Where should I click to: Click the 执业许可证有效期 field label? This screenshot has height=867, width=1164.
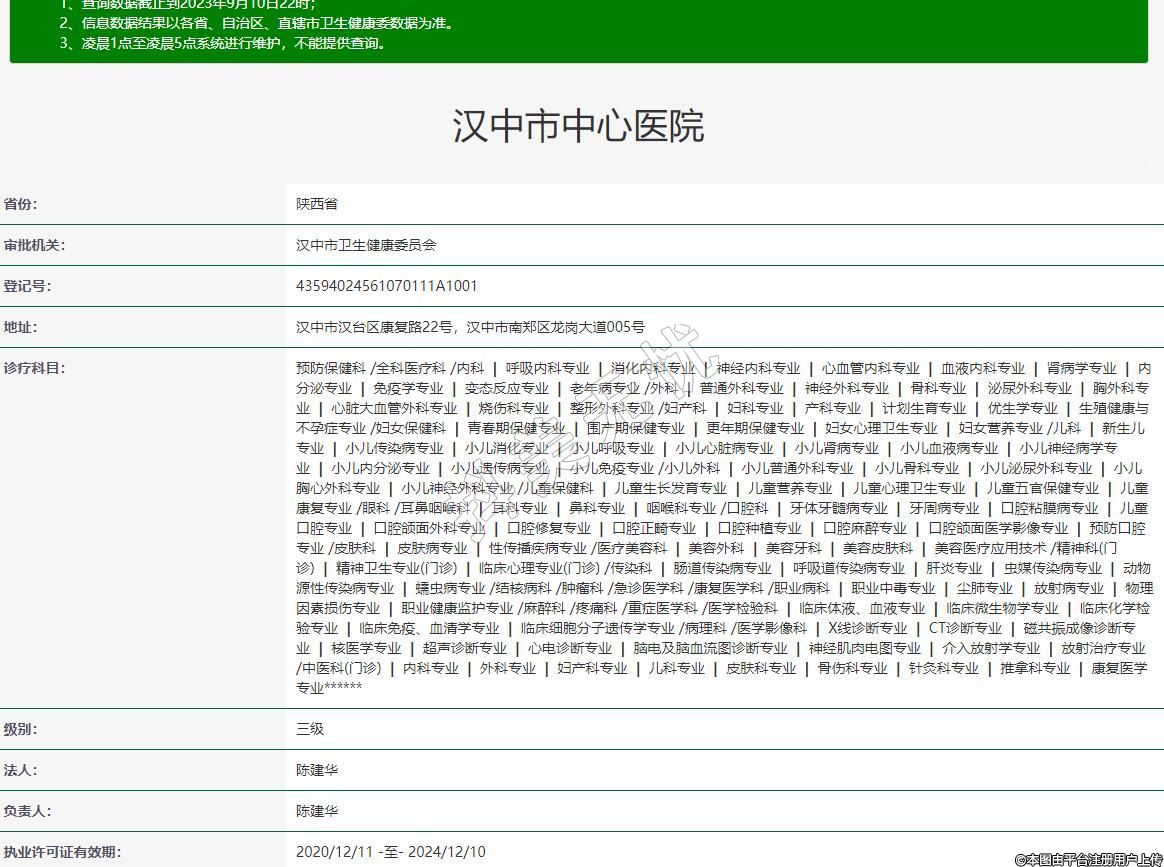(x=62, y=852)
